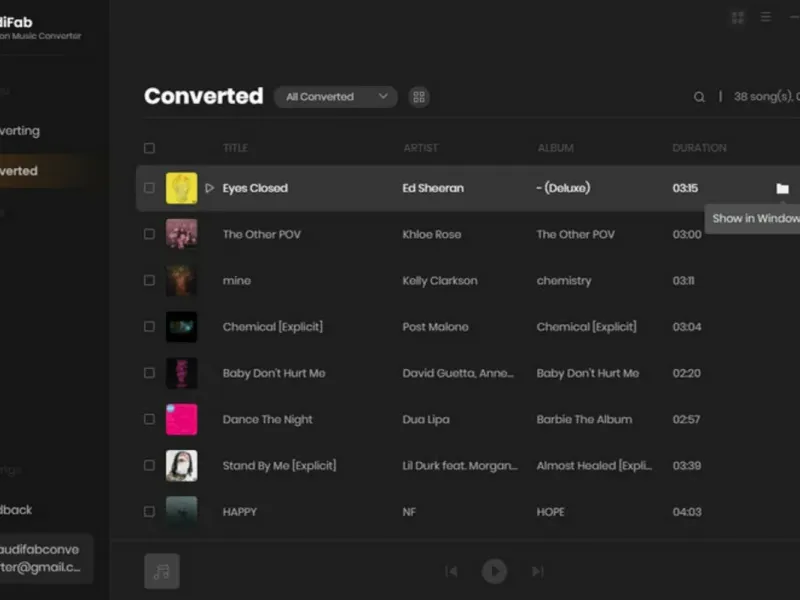
Task: Click the pink Dance The Night cover
Action: 182,419
